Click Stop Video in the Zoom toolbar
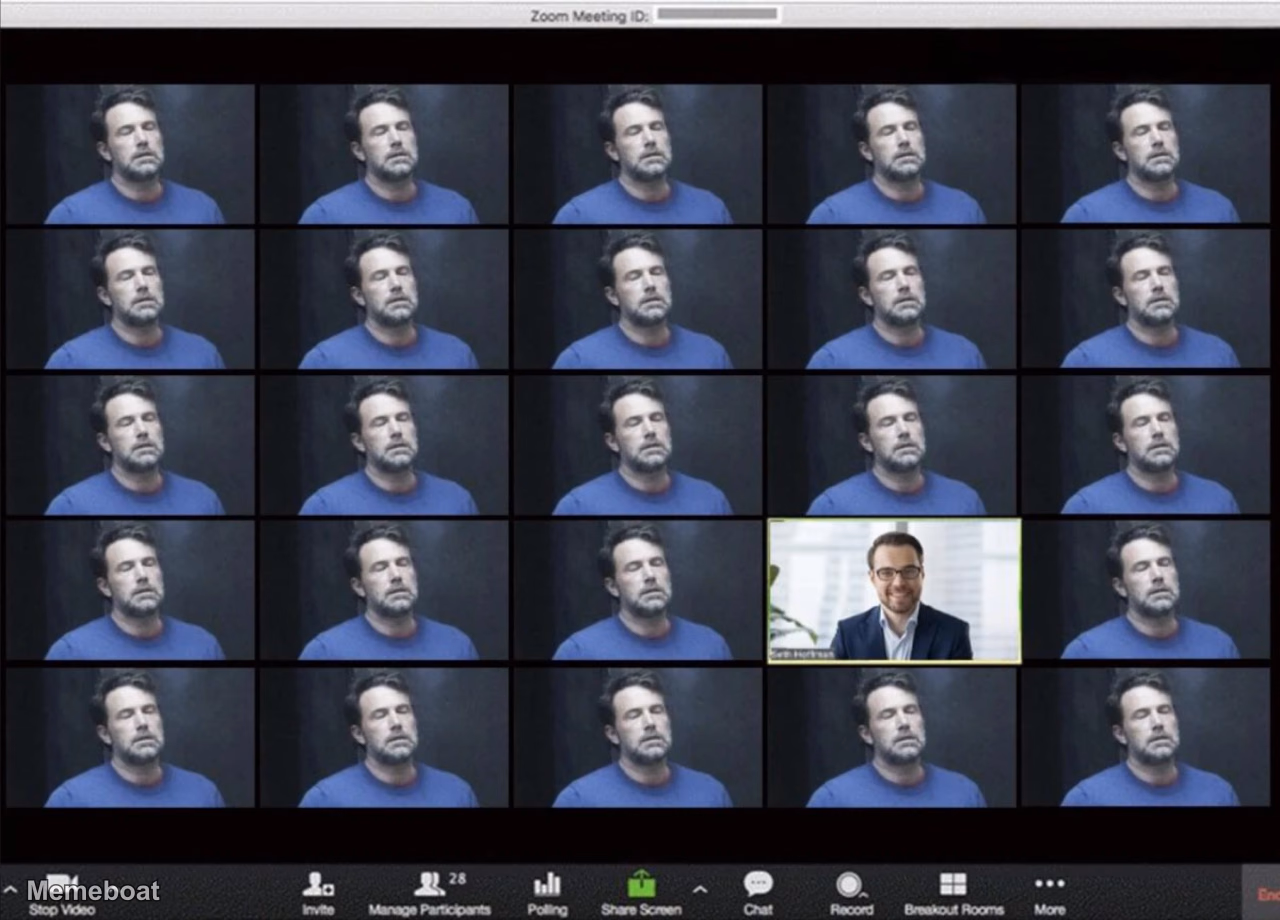This screenshot has height=920, width=1280. (62, 893)
